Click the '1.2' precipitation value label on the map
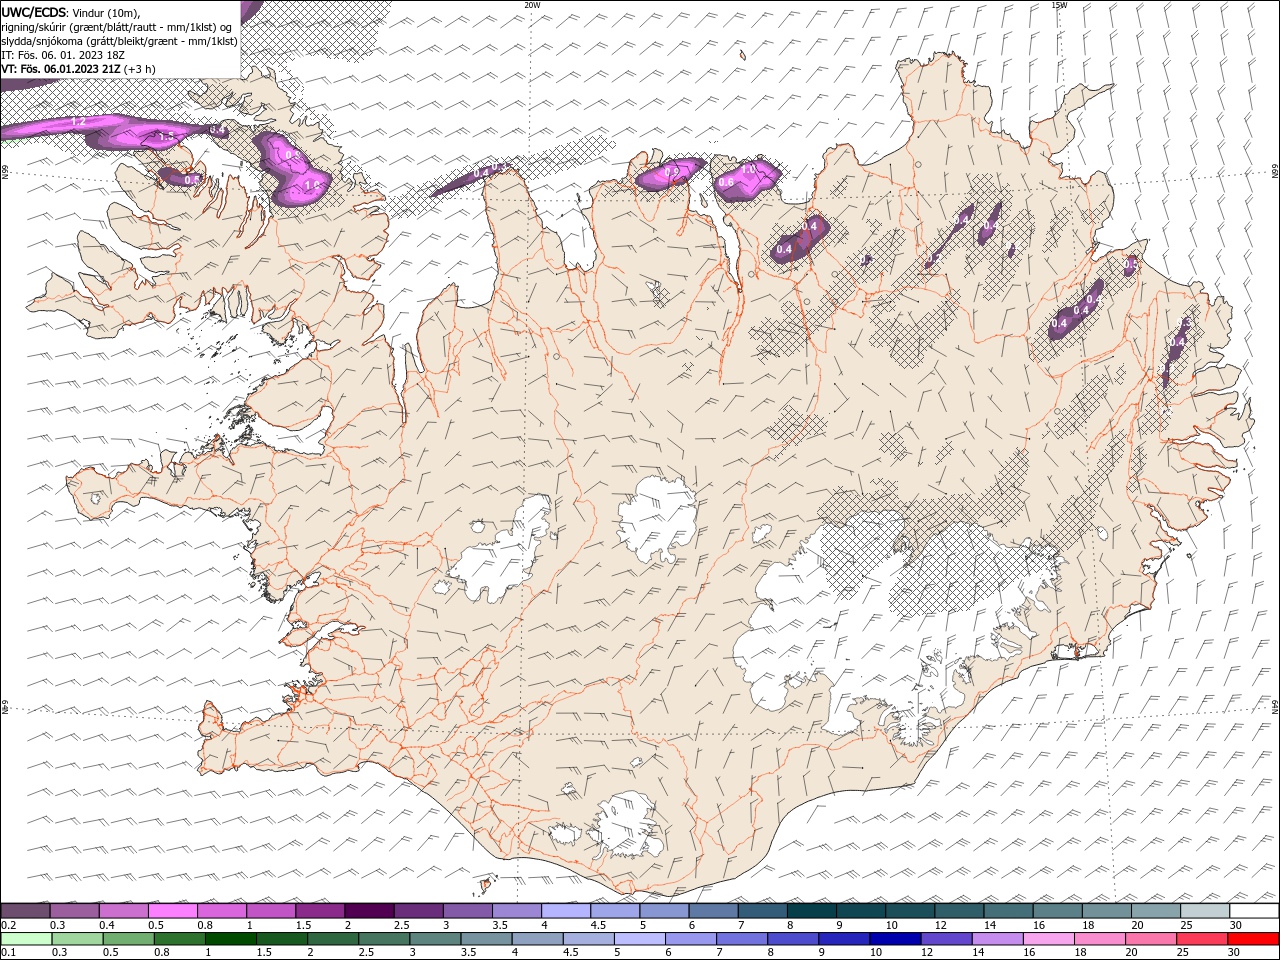The image size is (1280, 960). (x=79, y=122)
